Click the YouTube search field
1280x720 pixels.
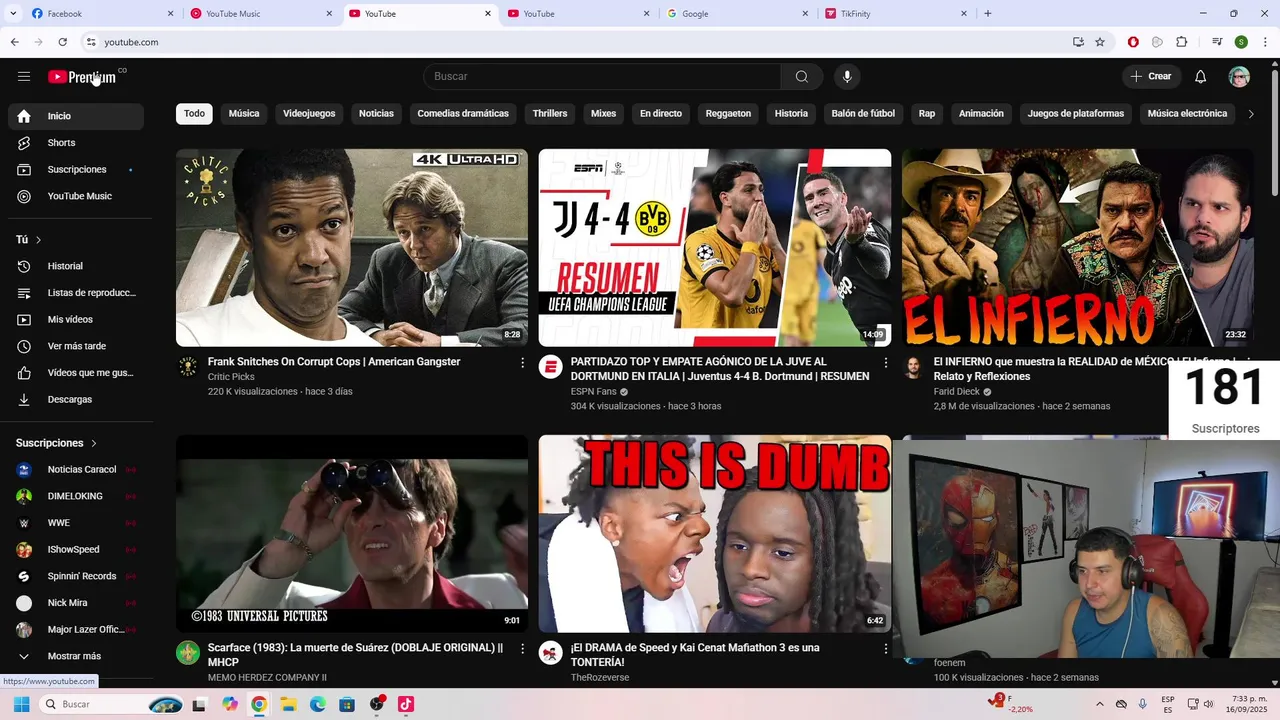[602, 76]
